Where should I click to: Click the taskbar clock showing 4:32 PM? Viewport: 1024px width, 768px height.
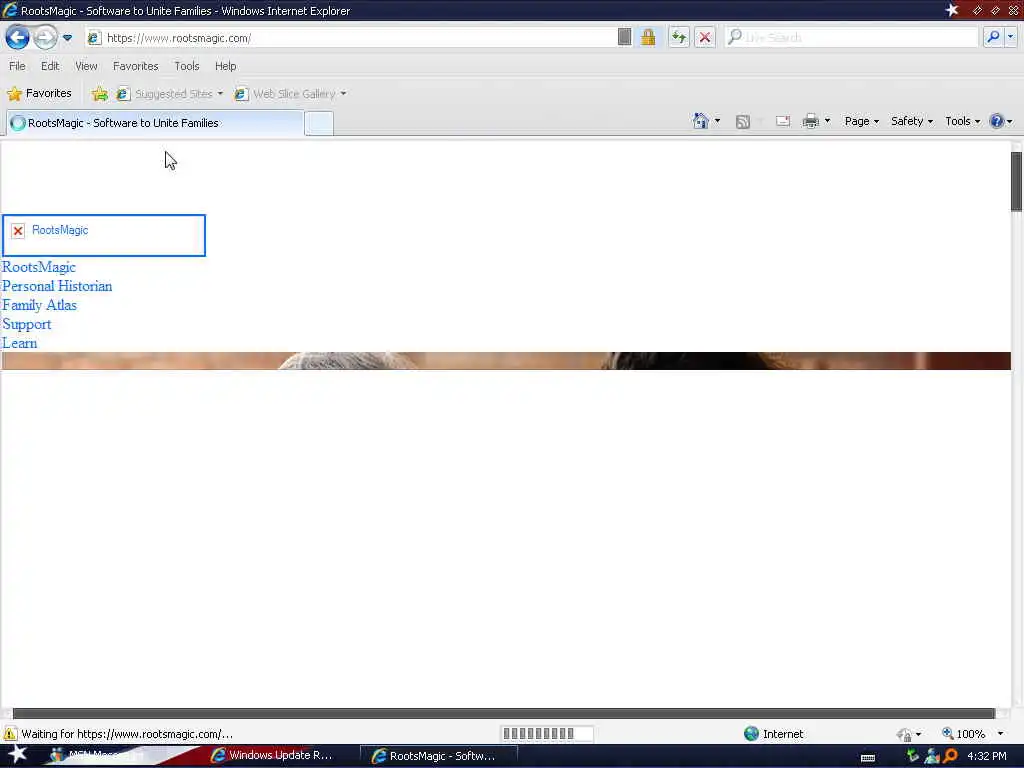point(987,756)
